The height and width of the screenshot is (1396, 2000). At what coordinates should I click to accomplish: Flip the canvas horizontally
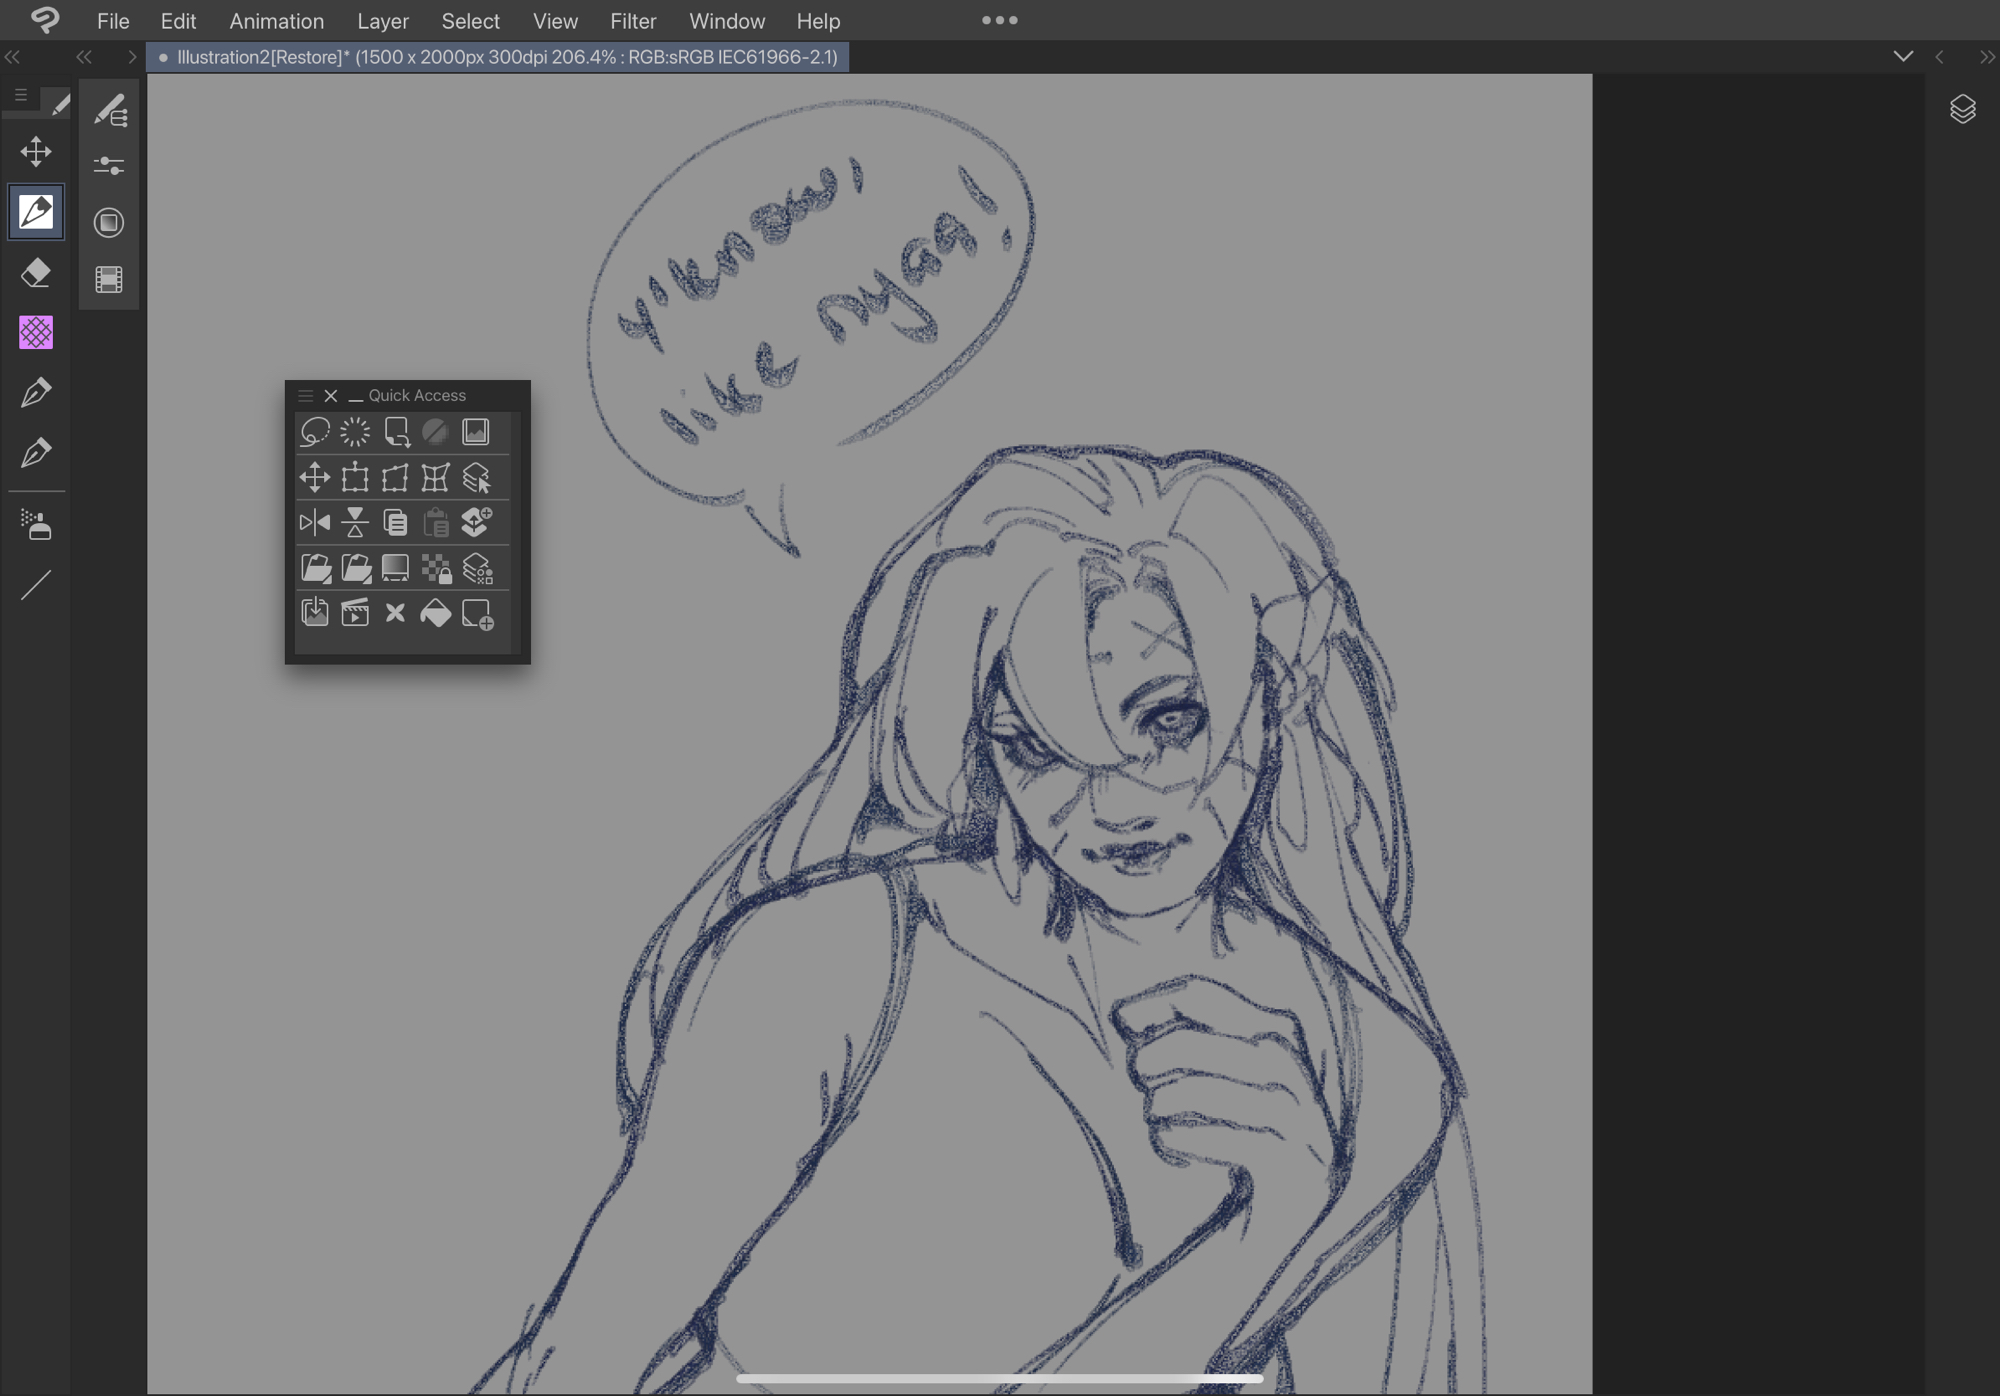pos(315,522)
